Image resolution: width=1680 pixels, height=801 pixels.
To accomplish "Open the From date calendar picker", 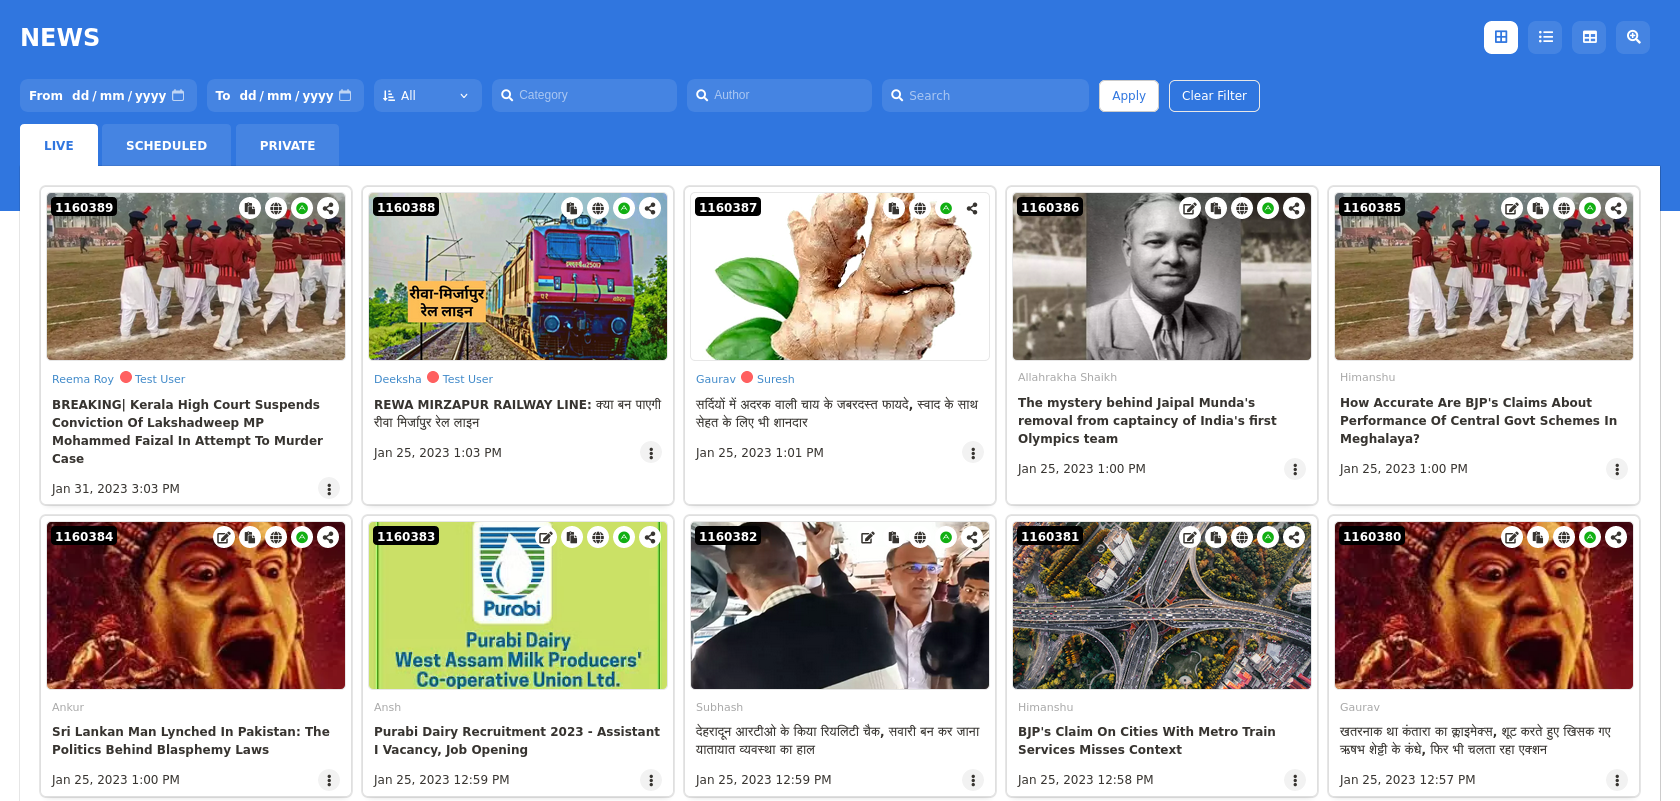I will [x=178, y=96].
